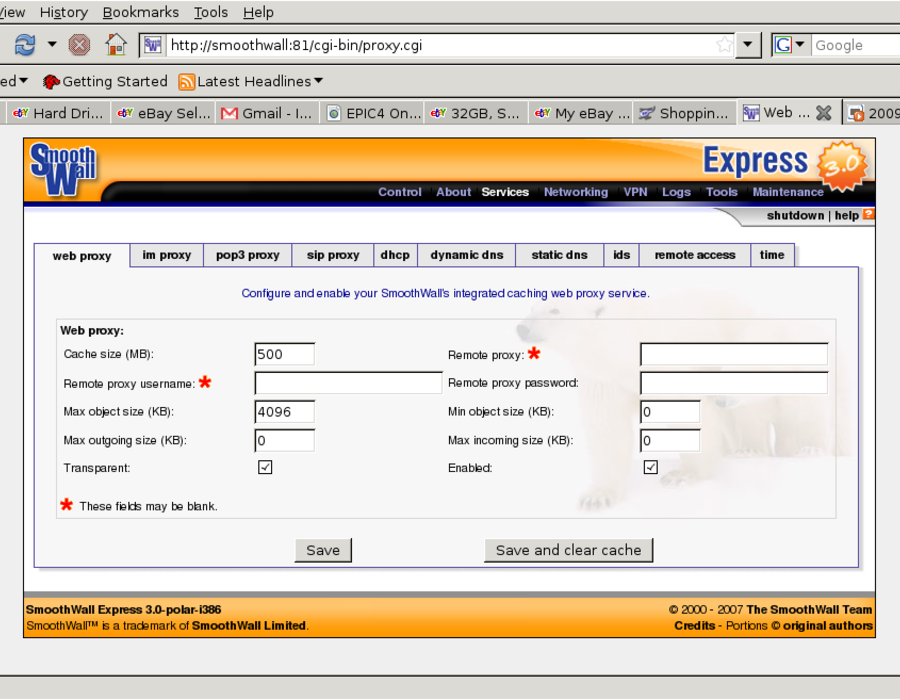Open the Control section
Viewport: 900px width, 700px height.
[399, 192]
